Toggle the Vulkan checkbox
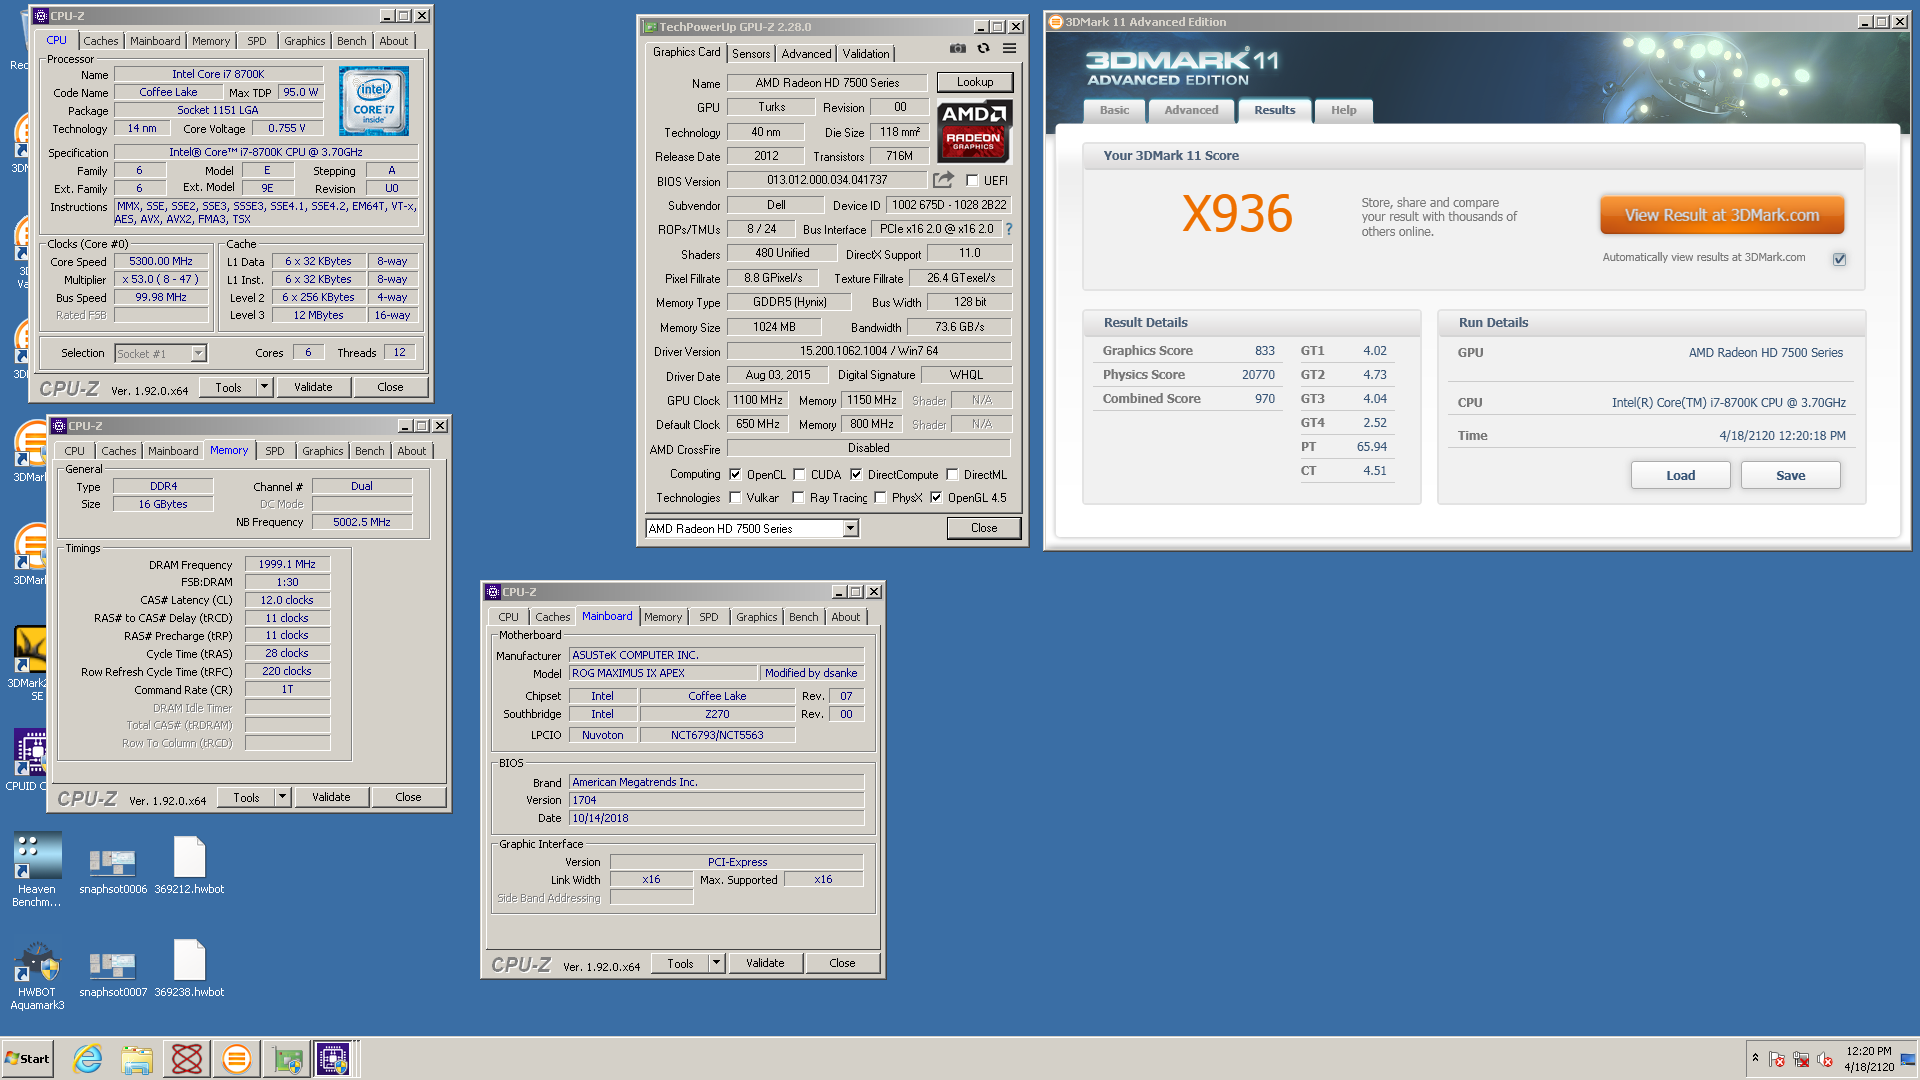 coord(735,498)
